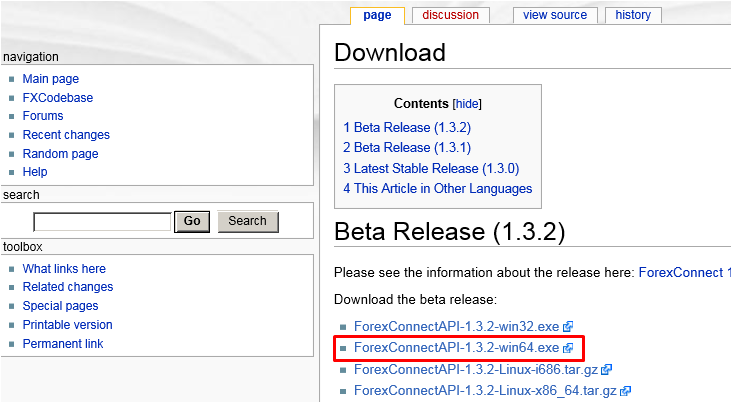Open the page tab
The image size is (732, 403).
click(x=377, y=15)
